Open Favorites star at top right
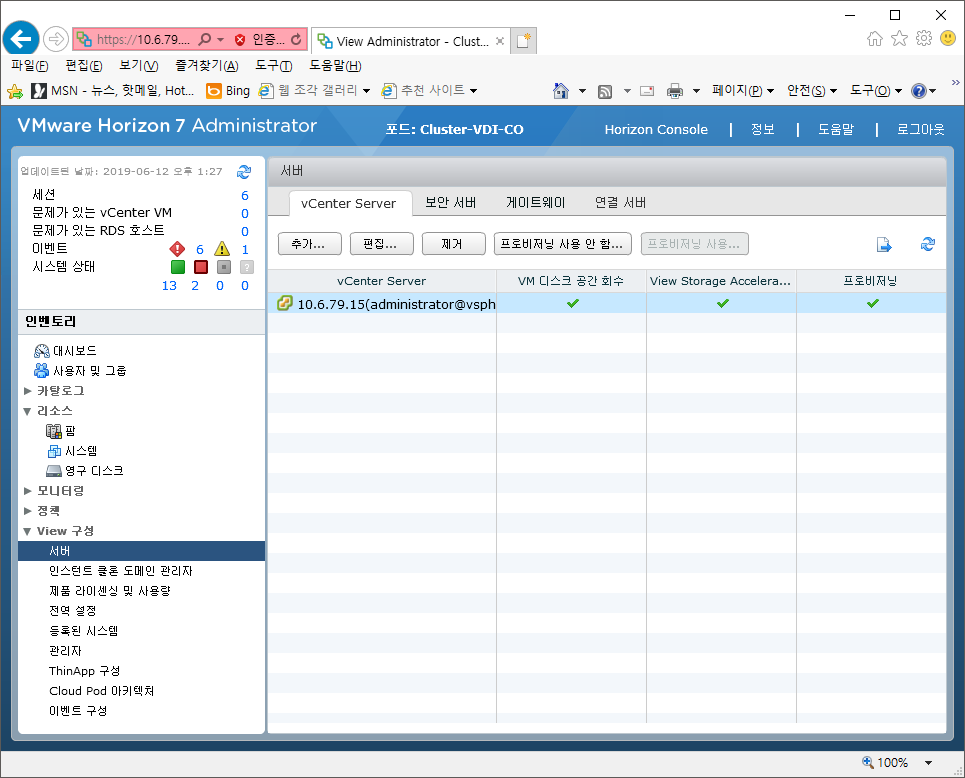Image resolution: width=965 pixels, height=778 pixels. pos(899,39)
